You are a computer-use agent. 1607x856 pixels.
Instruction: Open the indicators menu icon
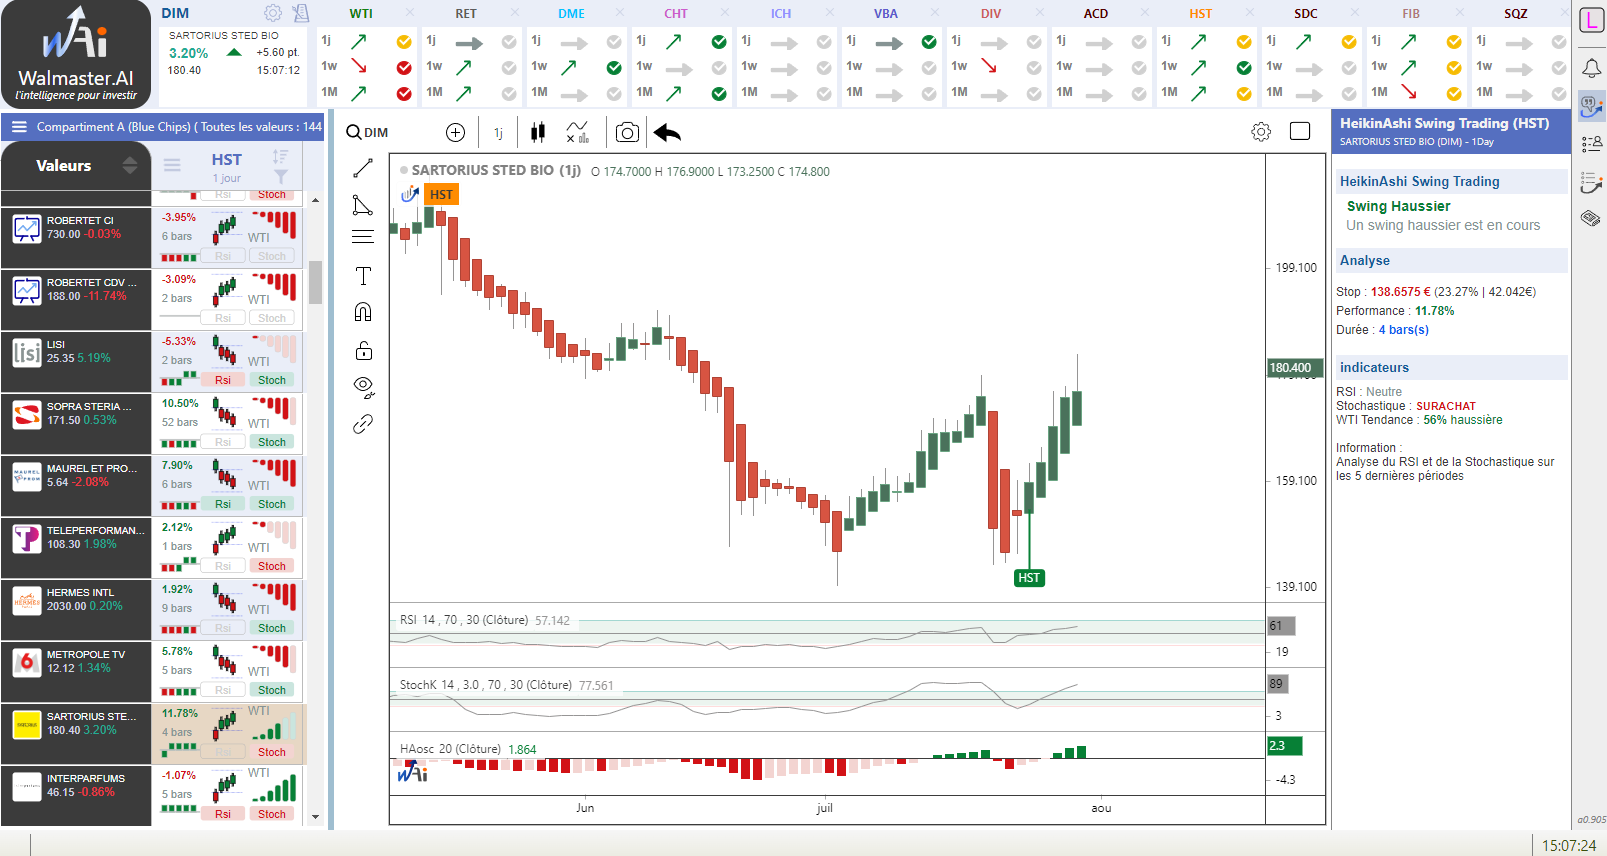click(578, 133)
